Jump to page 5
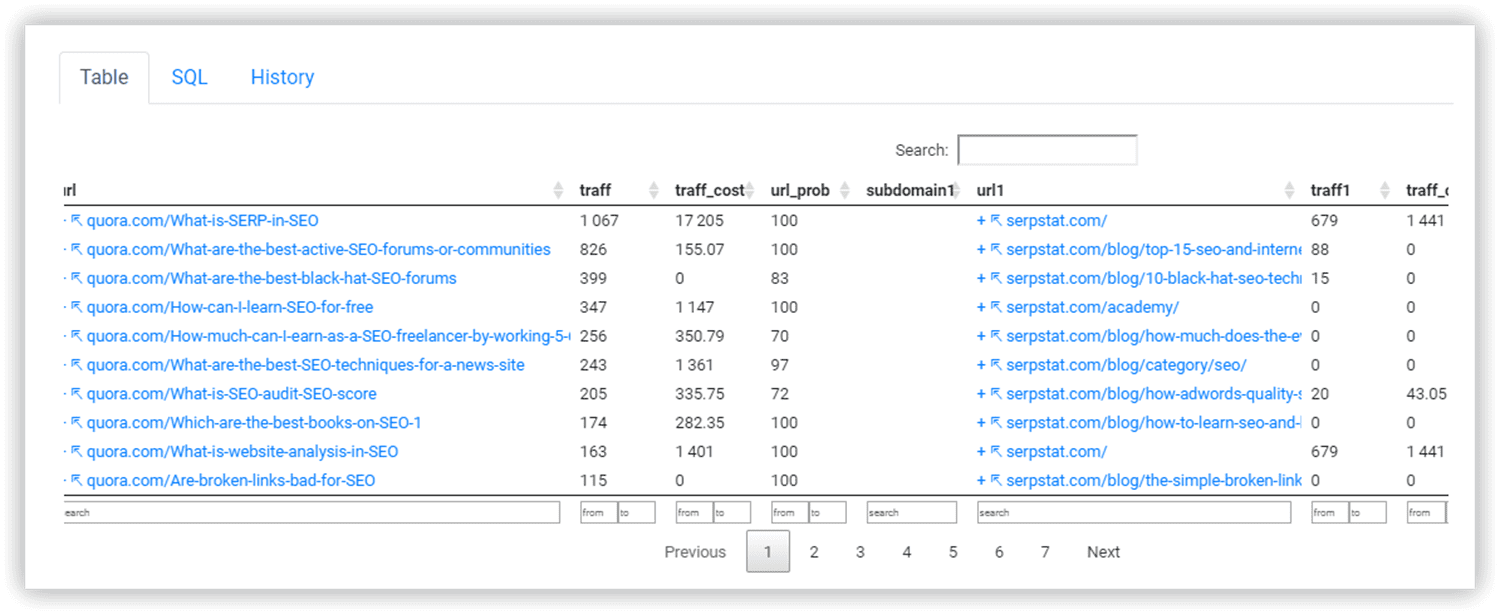This screenshot has width=1500, height=614. click(953, 552)
